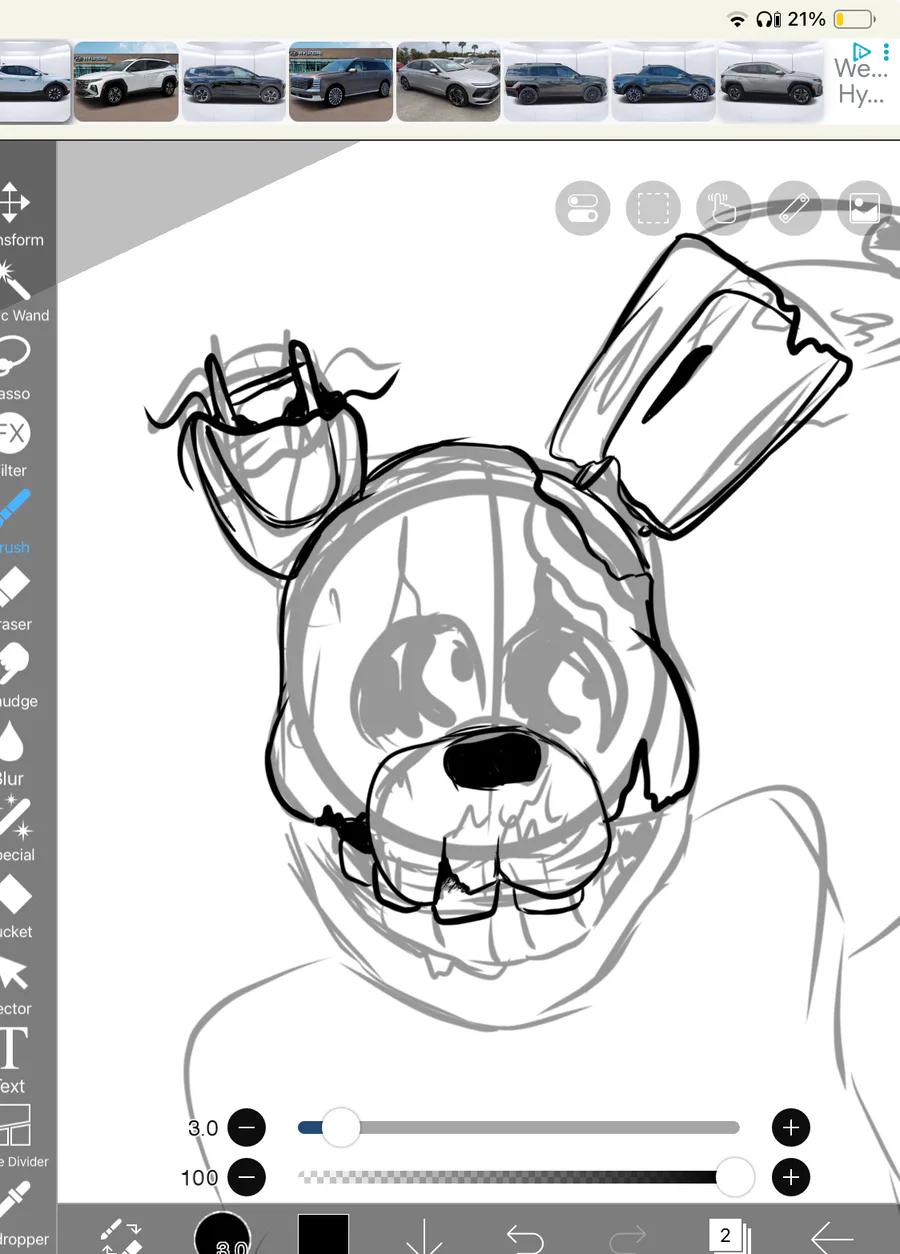Viewport: 900px width, 1254px height.
Task: Switch between brush and eraser icon
Action: click(x=122, y=1236)
